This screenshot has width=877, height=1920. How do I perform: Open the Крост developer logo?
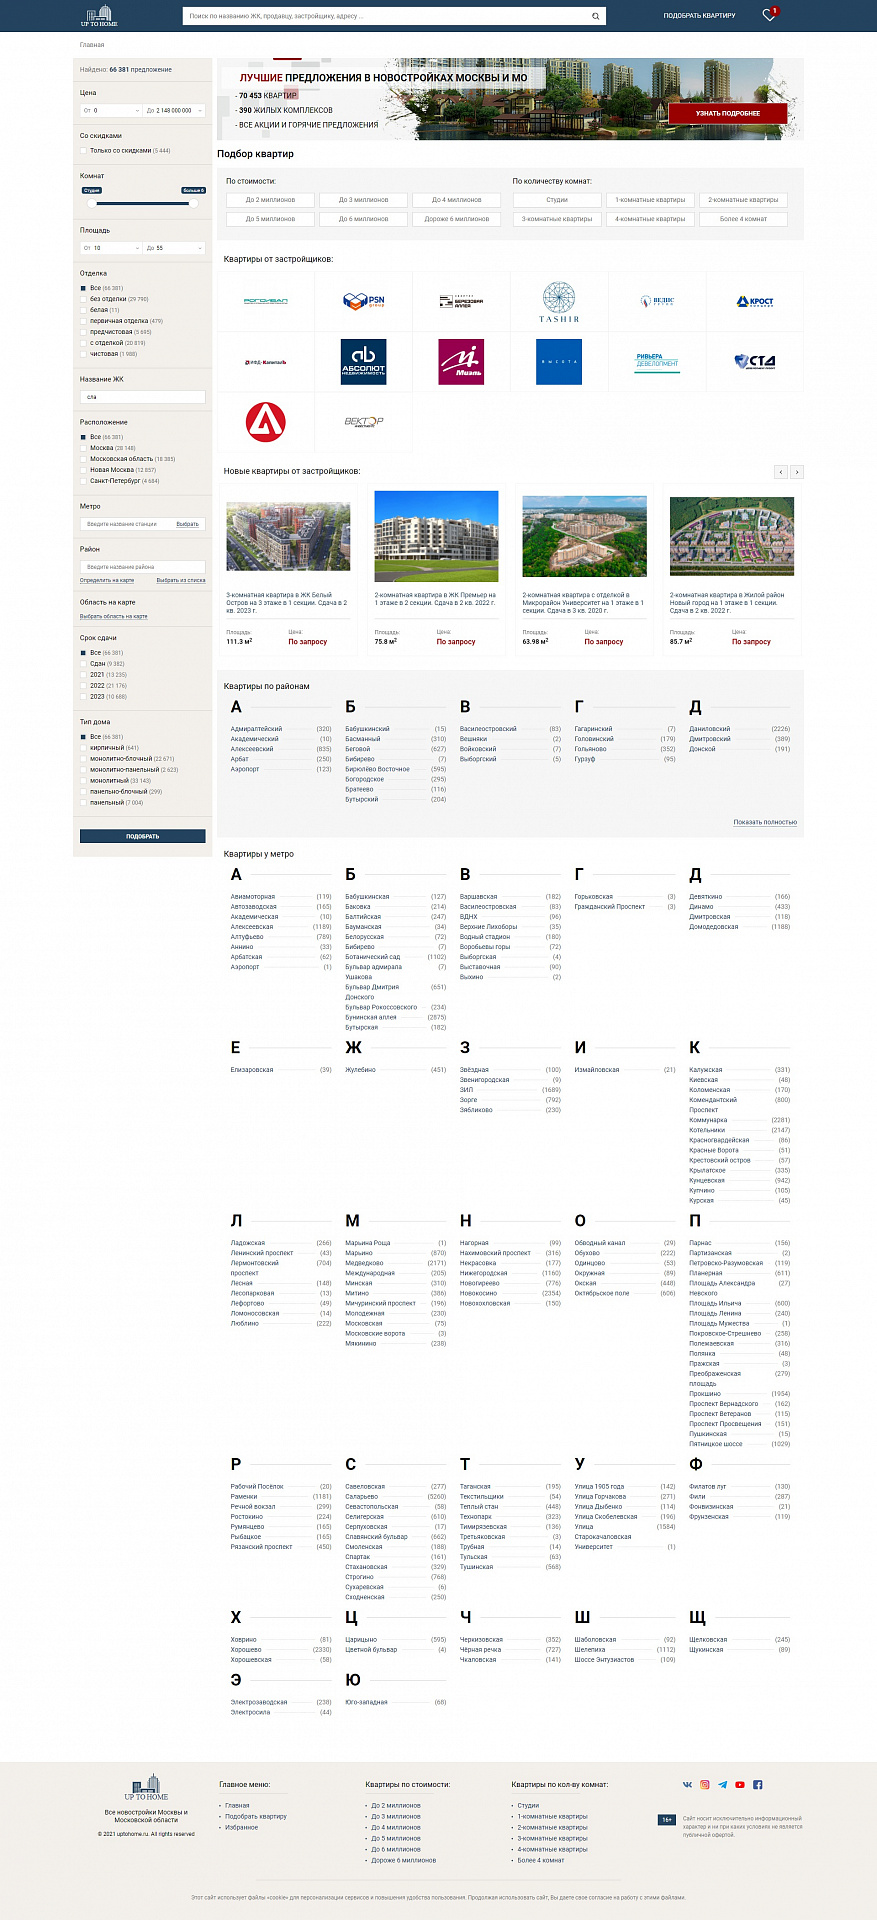point(755,301)
